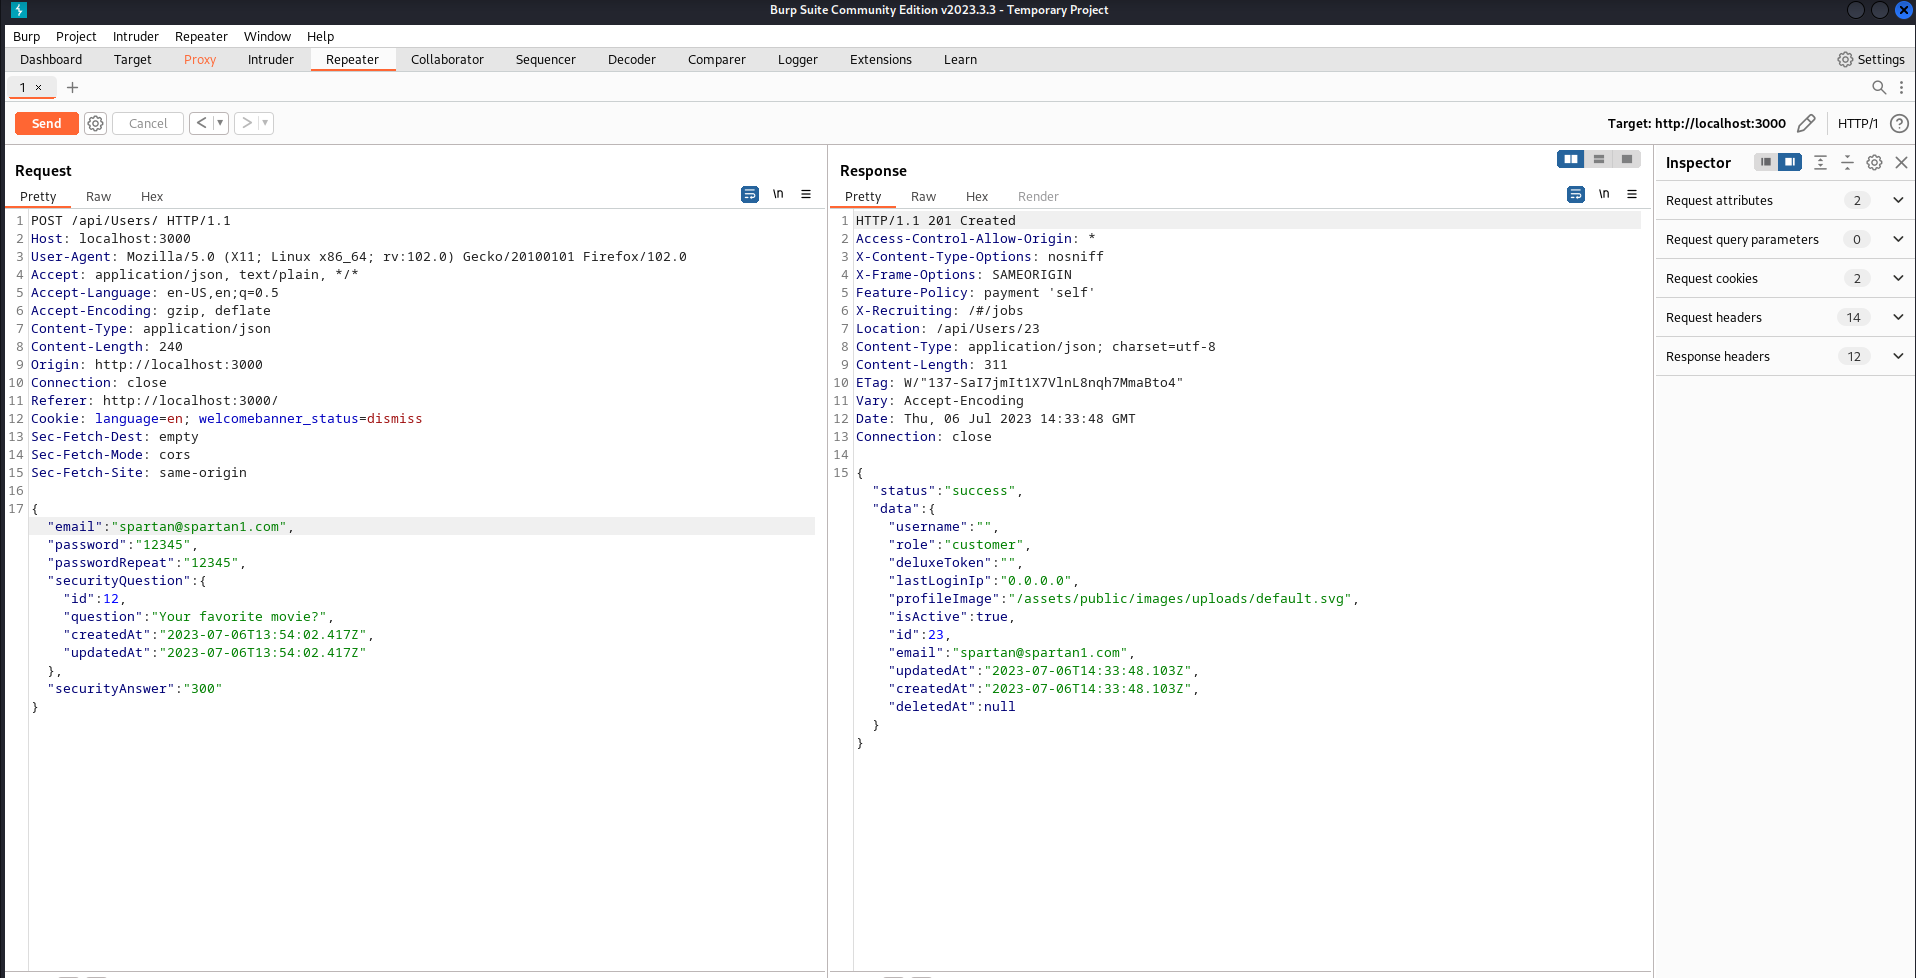Viewport: 1916px width, 978px height.
Task: Select top-bottom stacked layout view
Action: click(x=1599, y=159)
